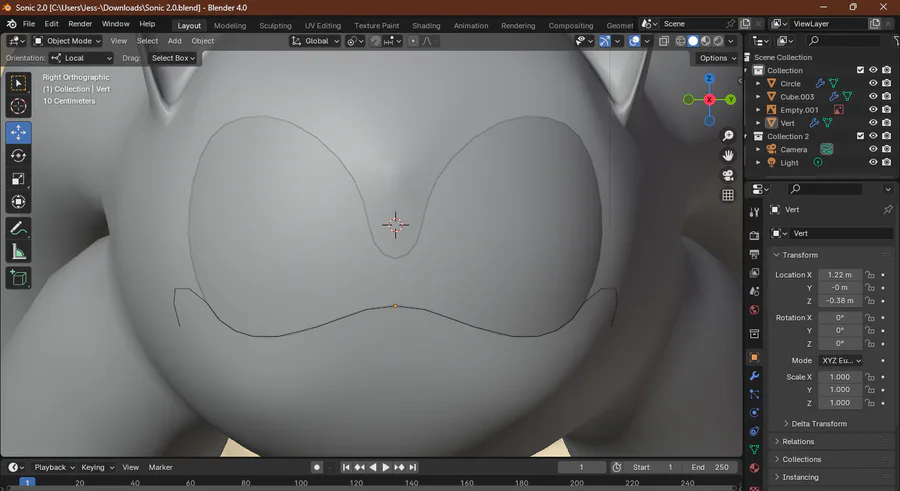Hide Vert object in viewport
The image size is (900, 491).
tap(873, 123)
